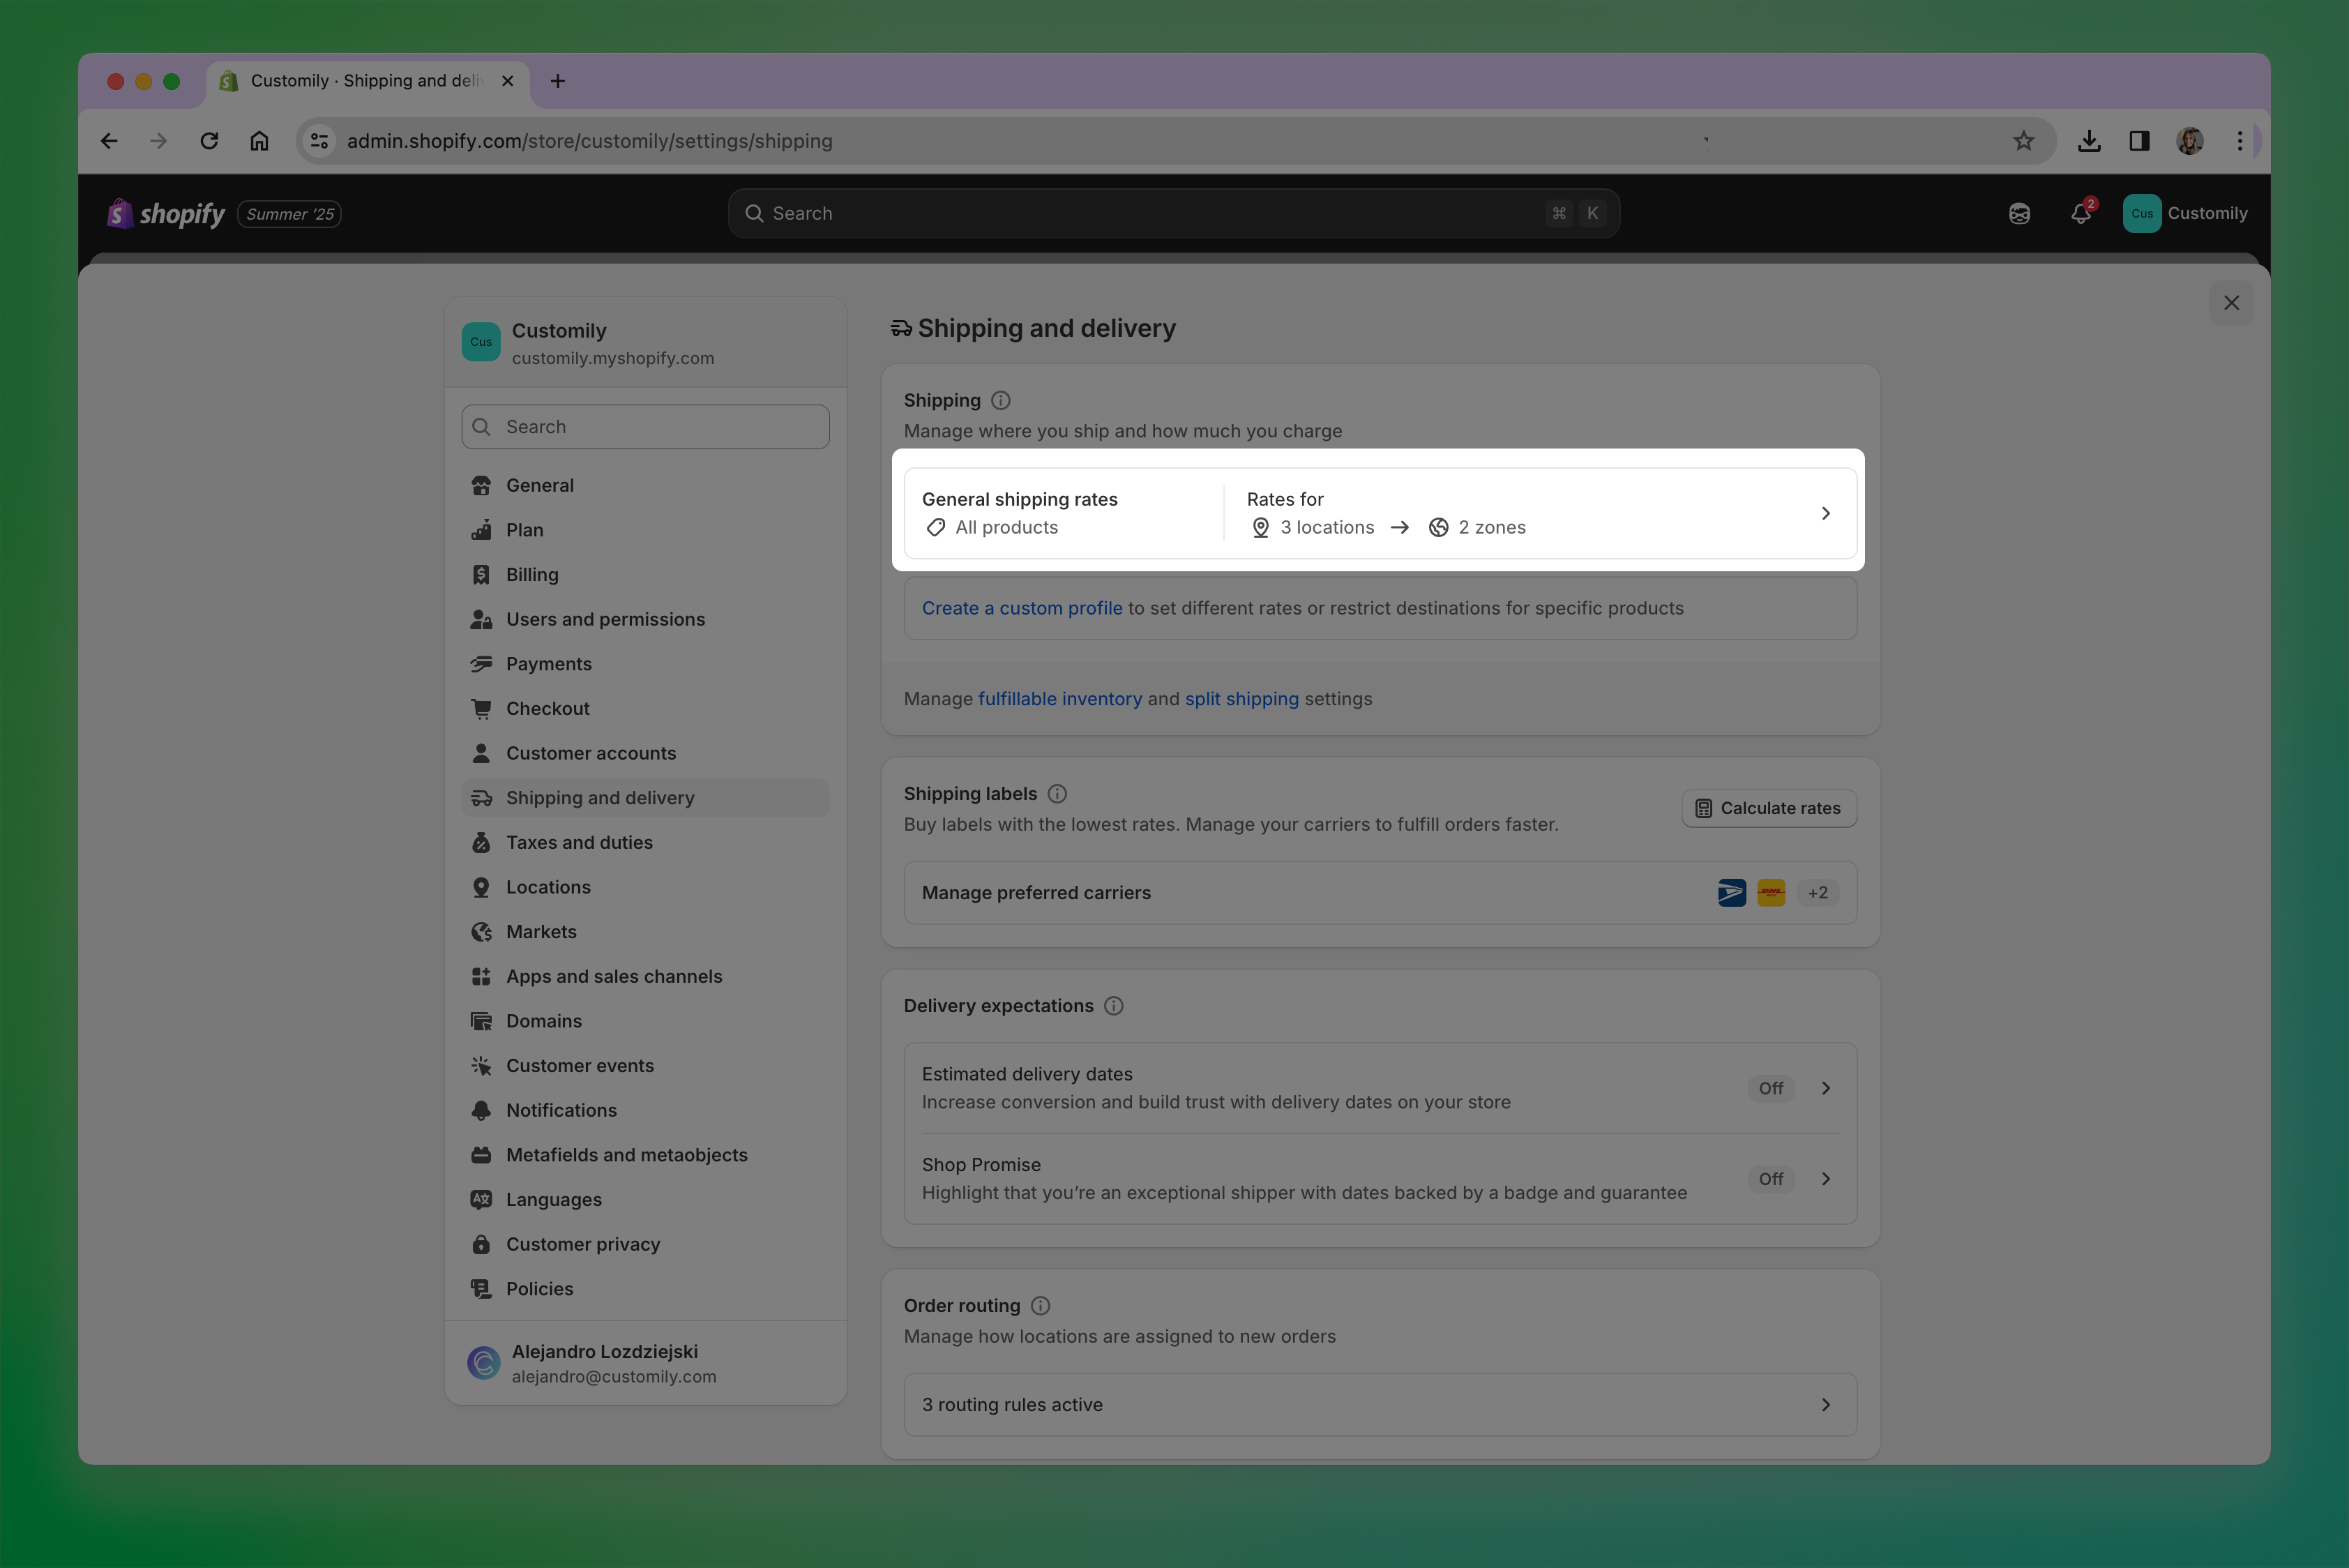Screen dimensions: 2349x1568
Task: Select Locations in settings sidebar
Action: 548,887
